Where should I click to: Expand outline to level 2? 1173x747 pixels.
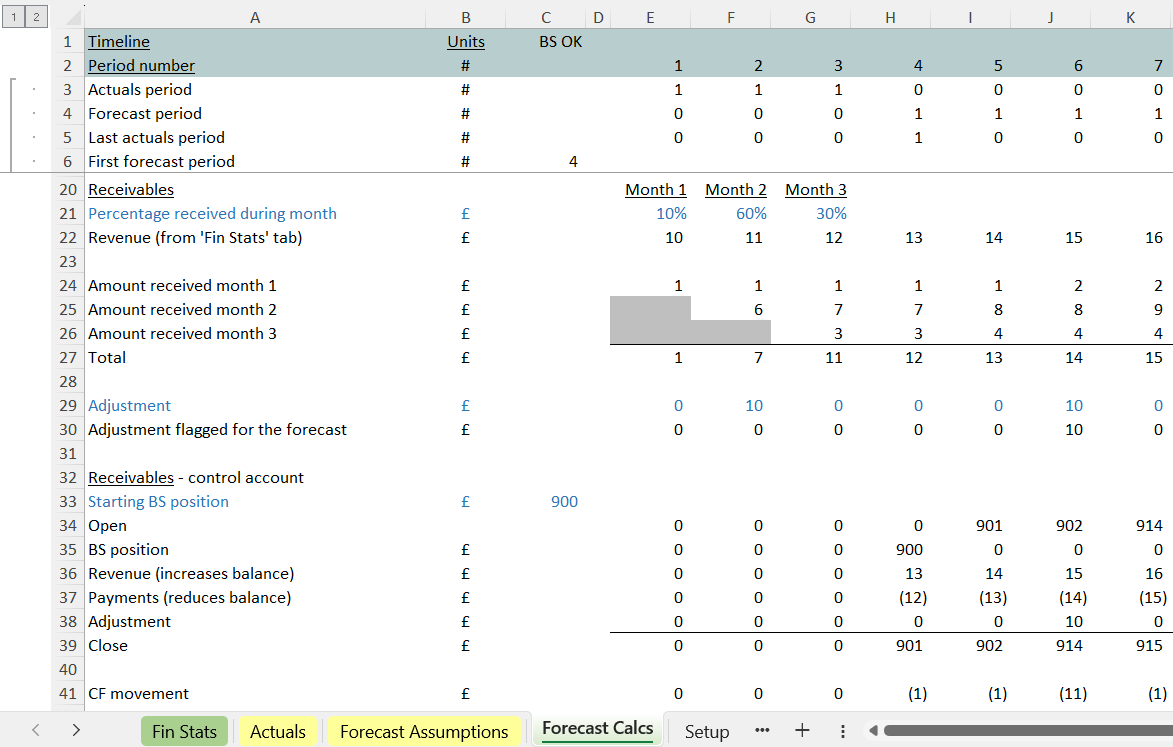pyautogui.click(x=36, y=17)
